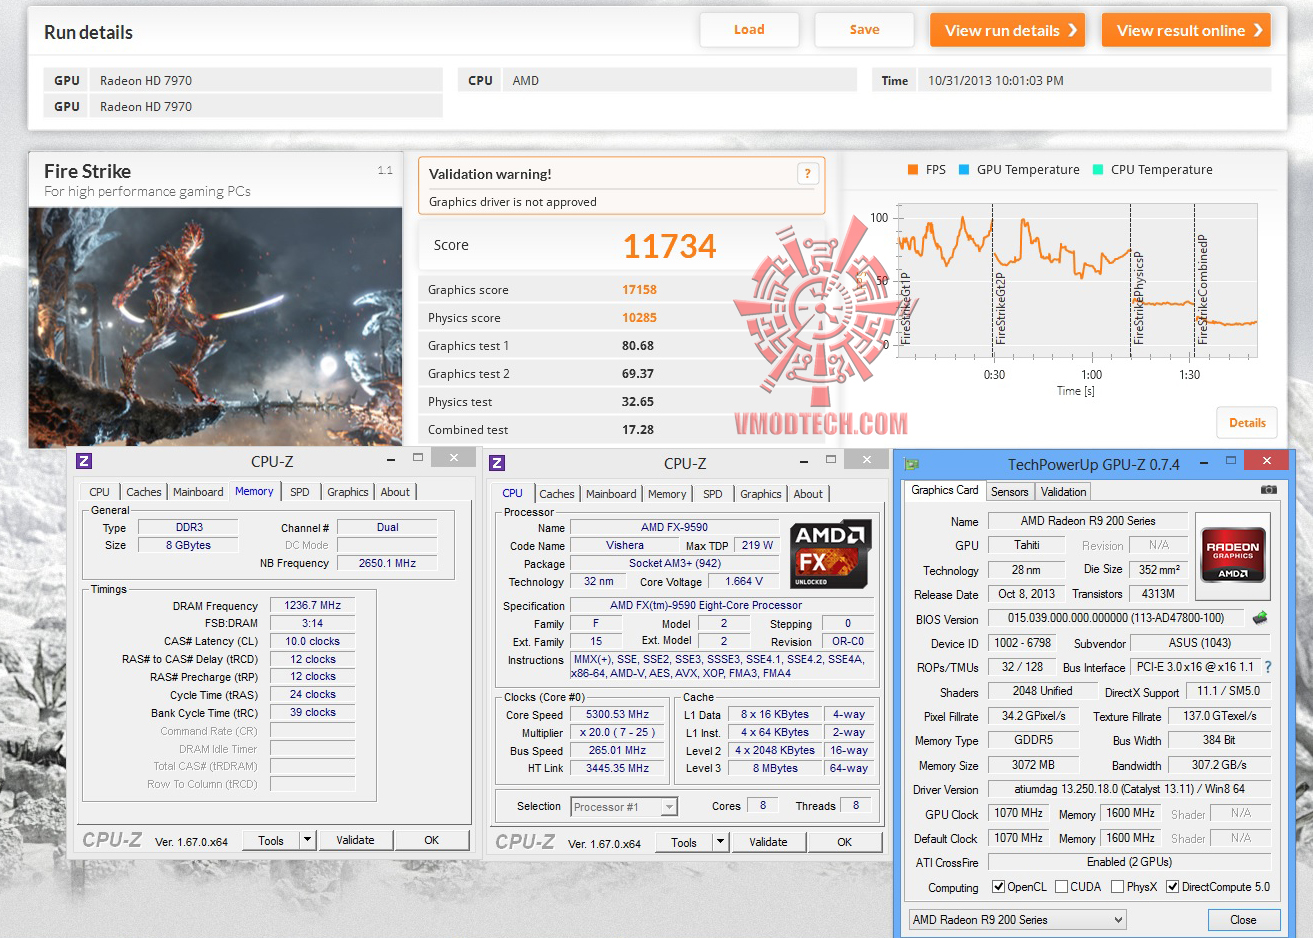Click the NB Frequency value 2650.1 MHz
The height and width of the screenshot is (938, 1313).
[387, 563]
